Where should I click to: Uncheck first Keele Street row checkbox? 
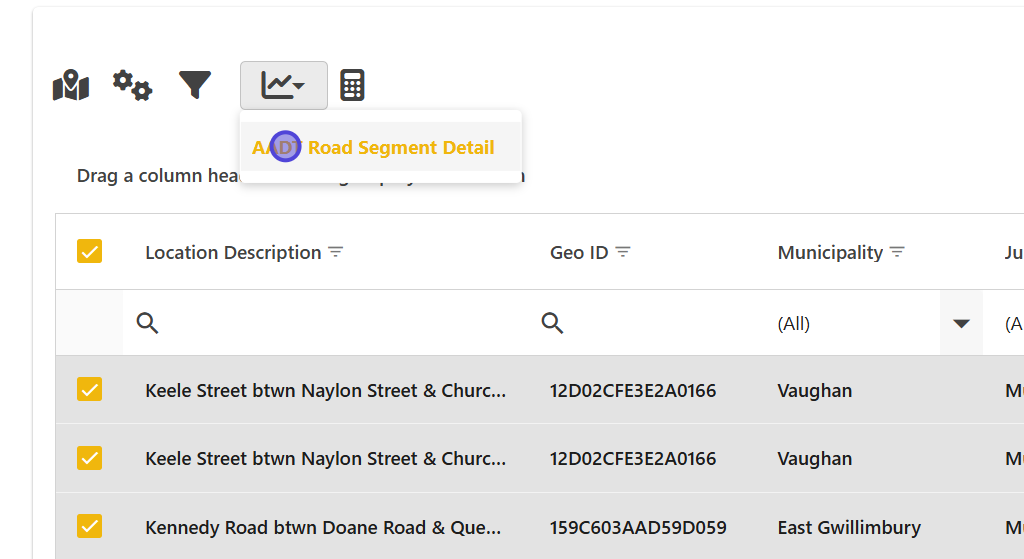click(x=90, y=389)
